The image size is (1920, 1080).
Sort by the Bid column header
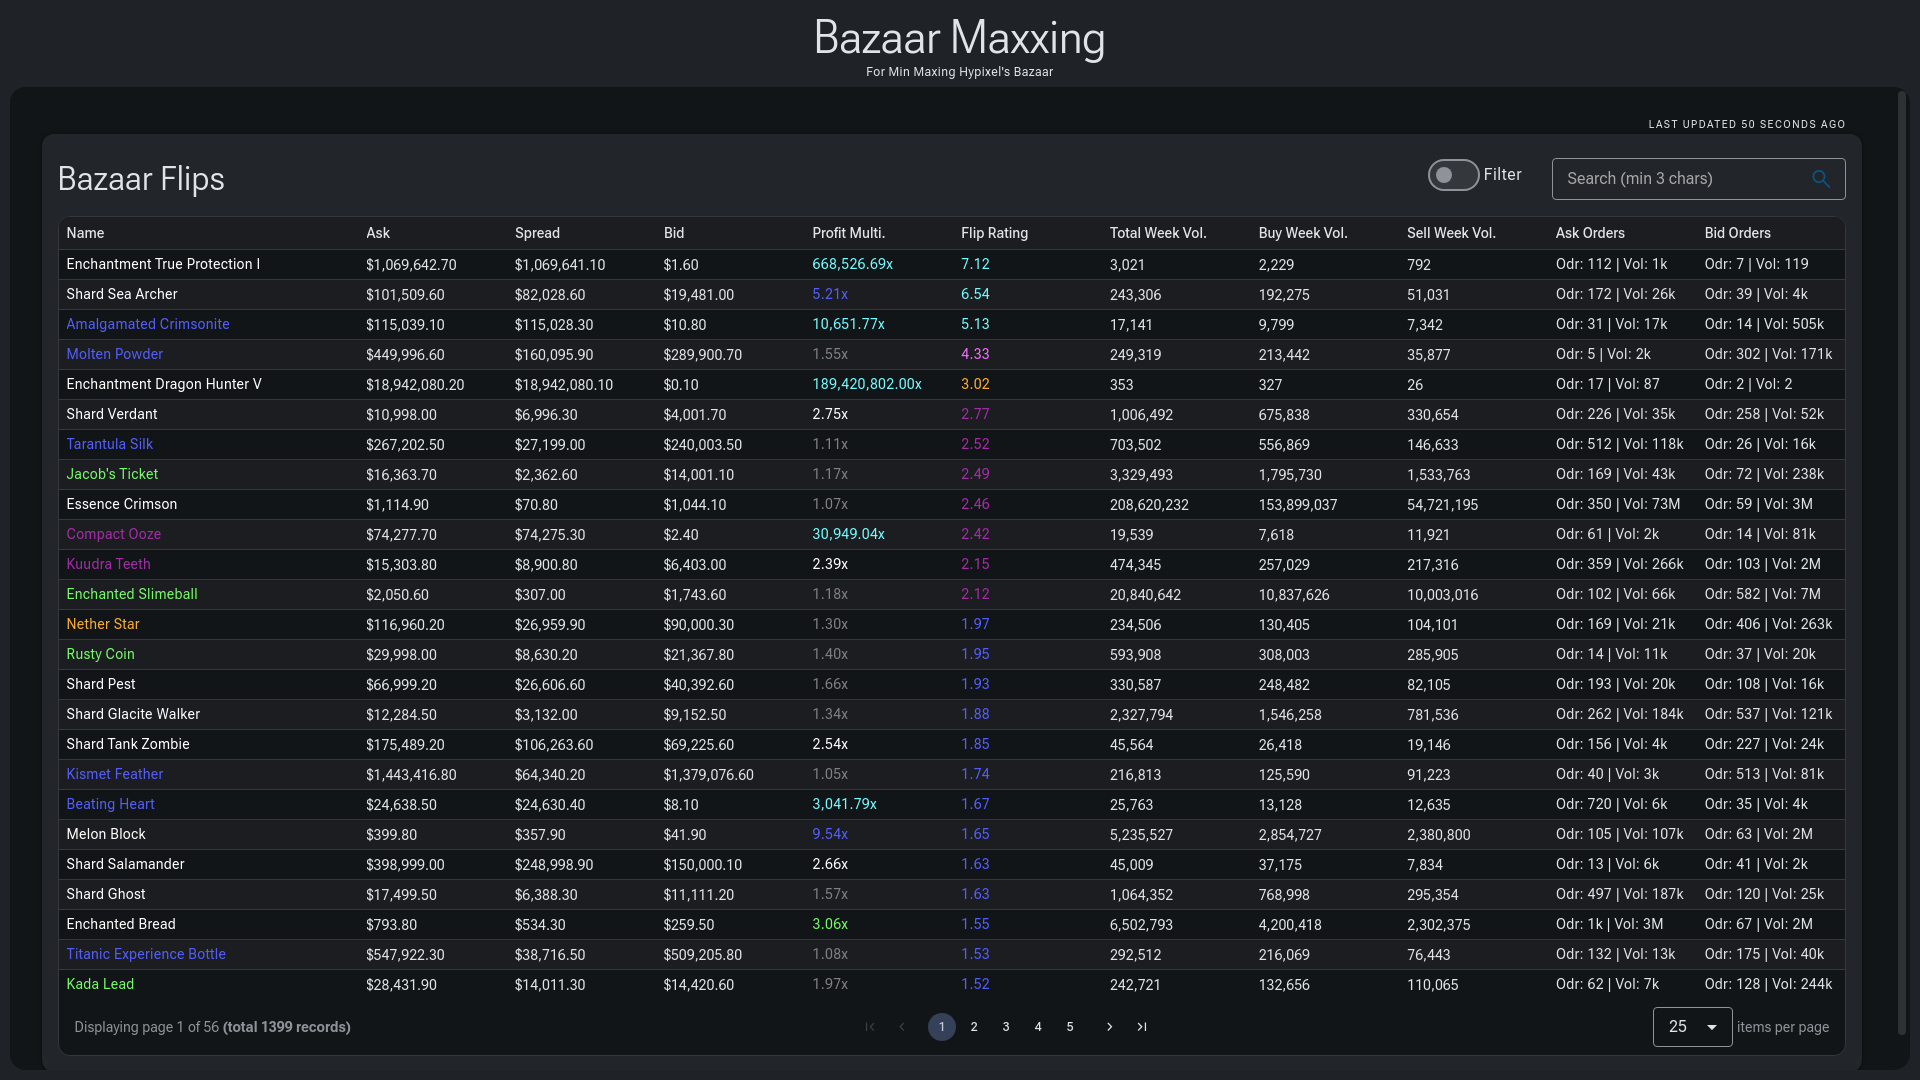coord(674,233)
